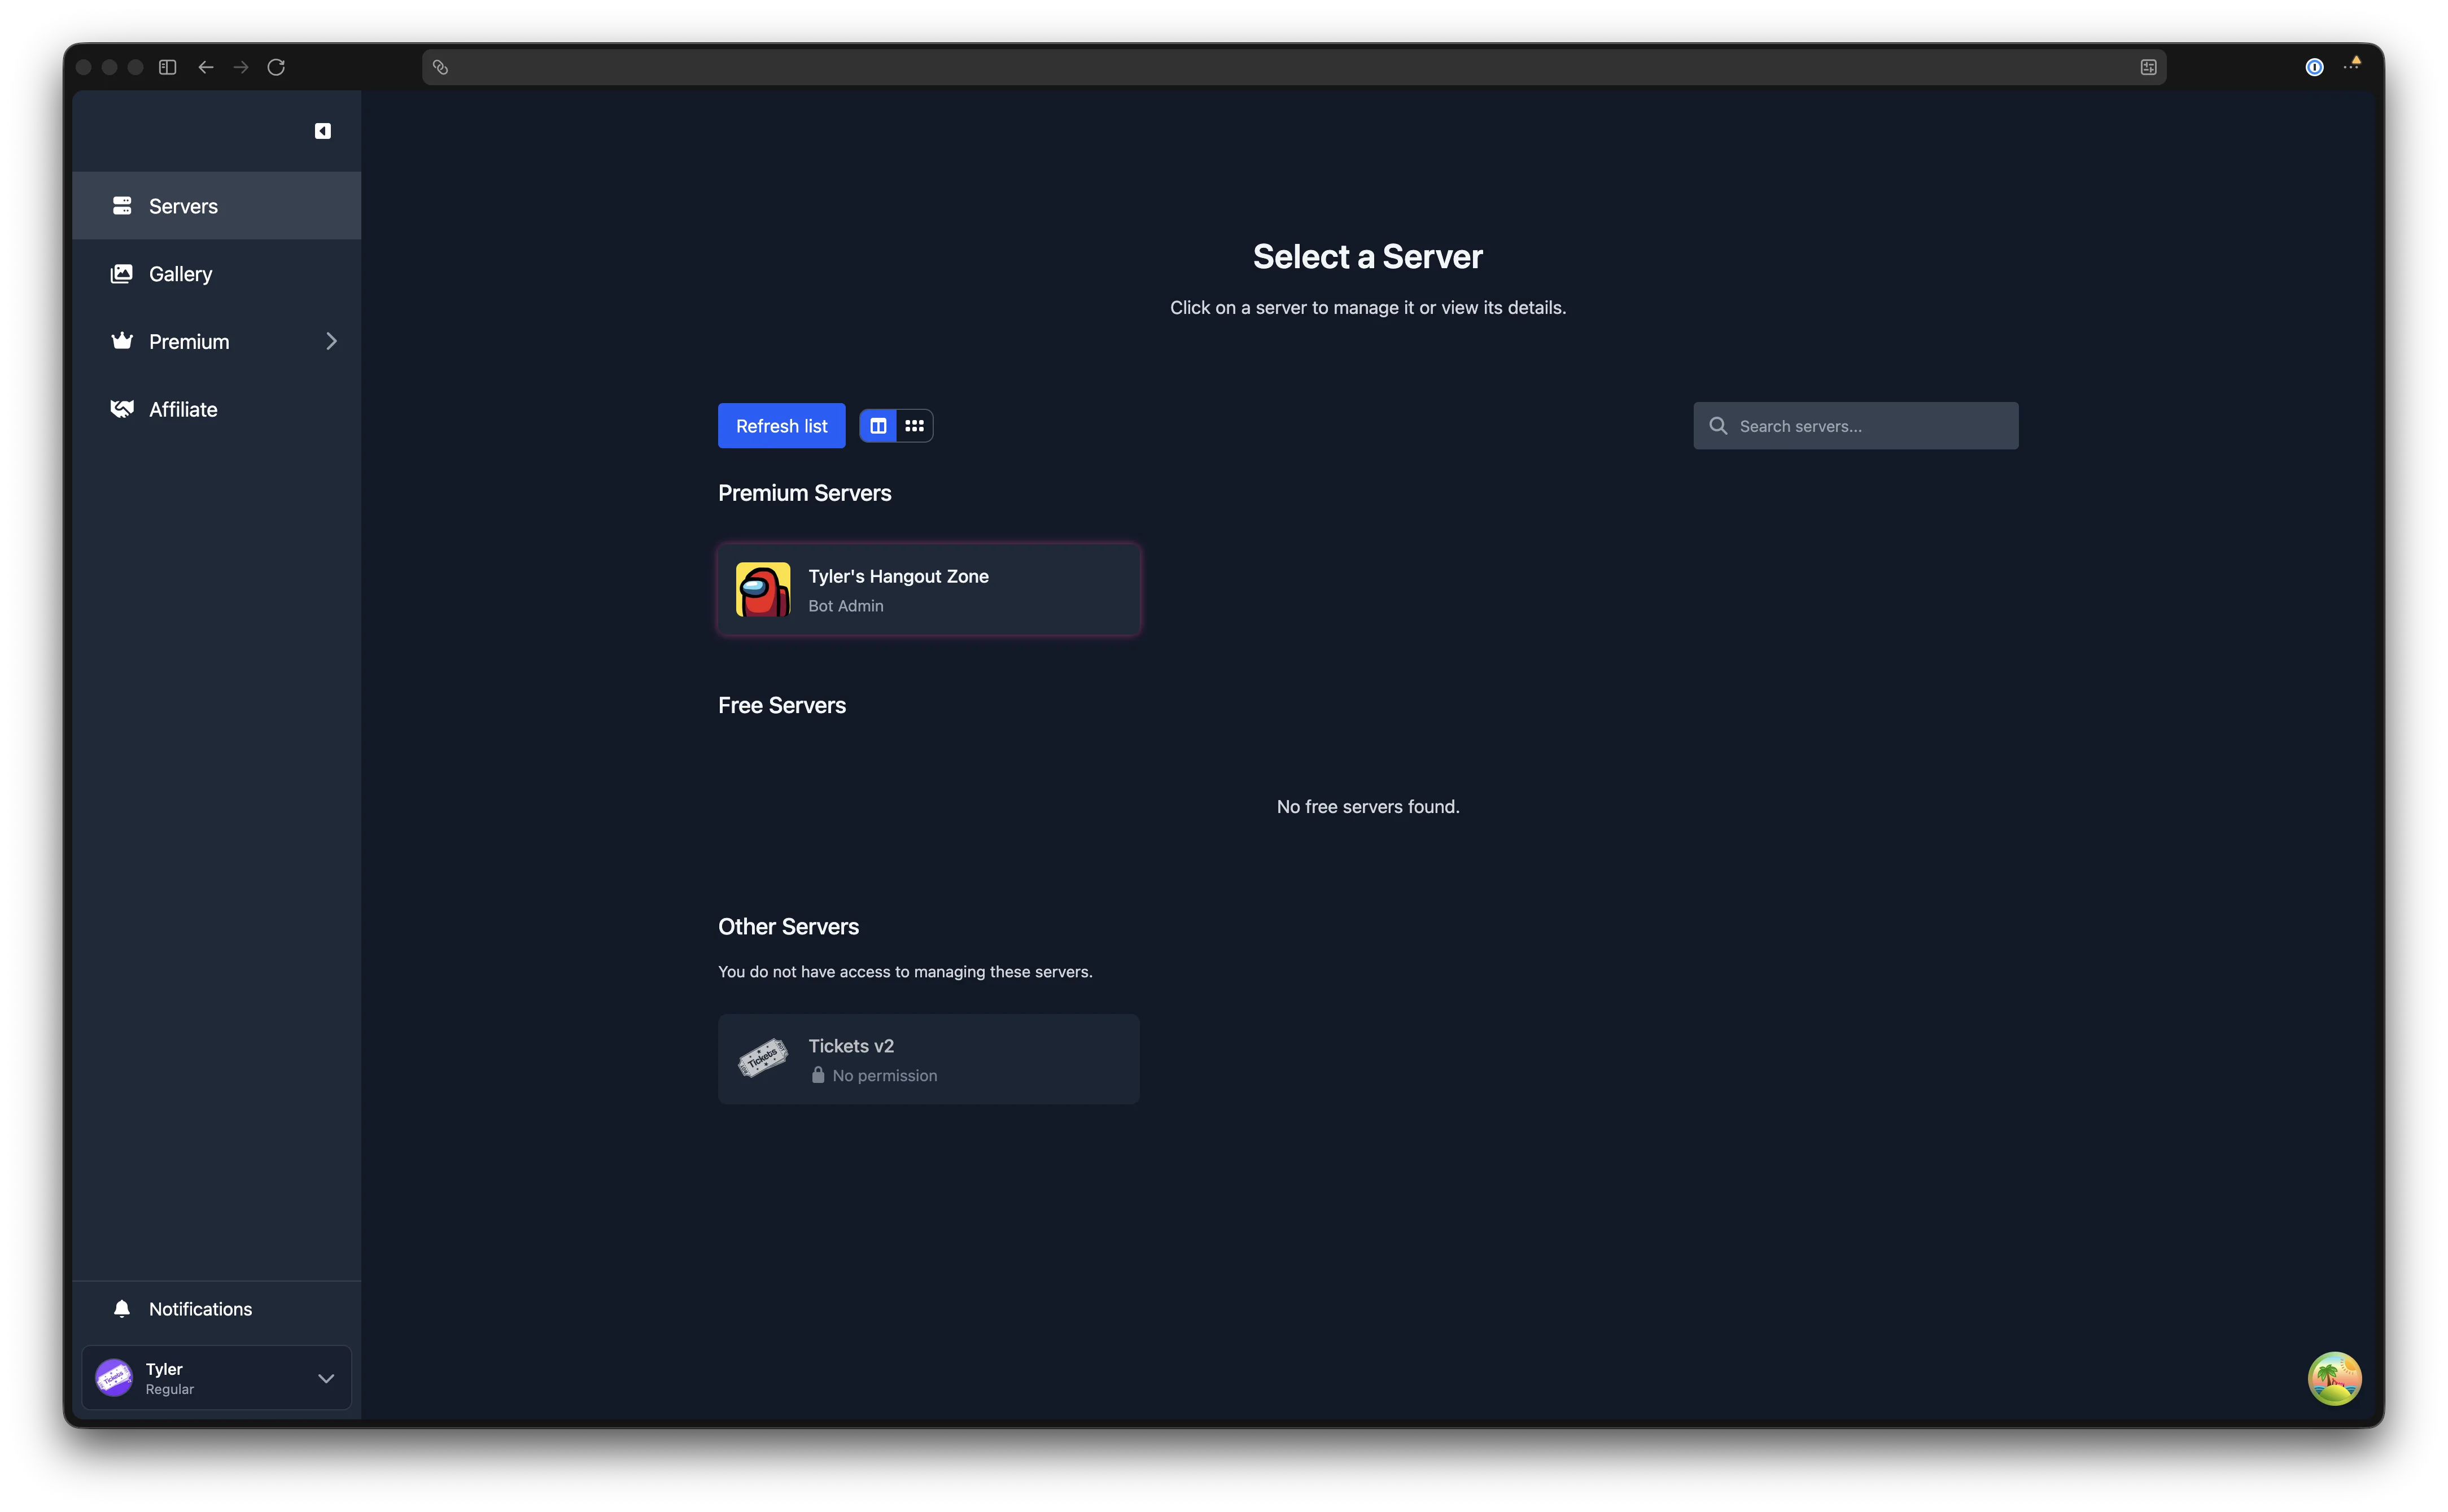Collapse the sidebar with the arrow icon

coord(322,131)
